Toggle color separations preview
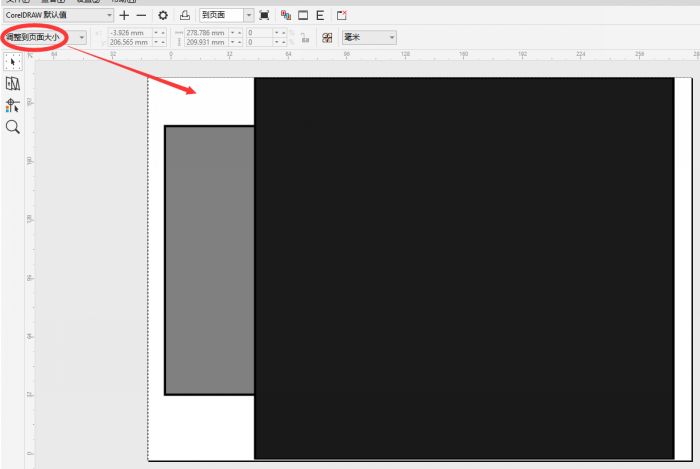 (x=286, y=16)
